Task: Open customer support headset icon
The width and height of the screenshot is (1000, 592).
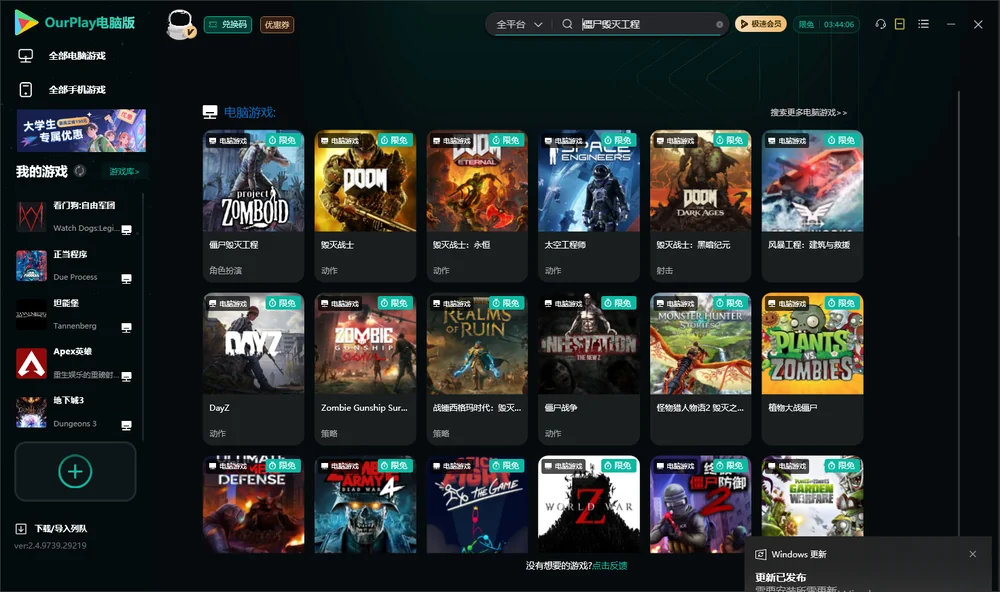Action: pyautogui.click(x=881, y=24)
